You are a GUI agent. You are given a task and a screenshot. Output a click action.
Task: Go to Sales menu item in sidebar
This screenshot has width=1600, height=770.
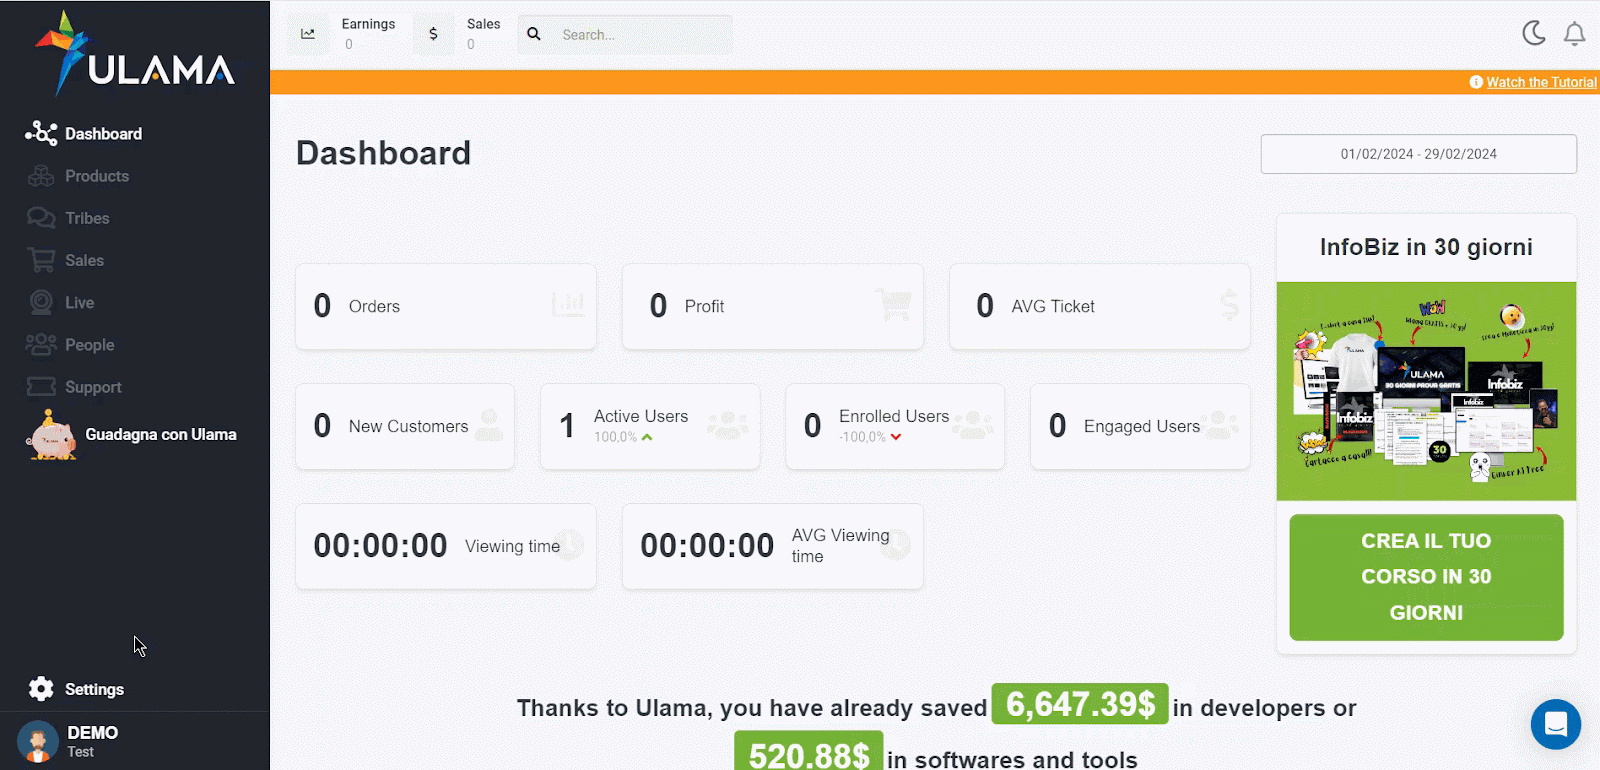pos(84,260)
